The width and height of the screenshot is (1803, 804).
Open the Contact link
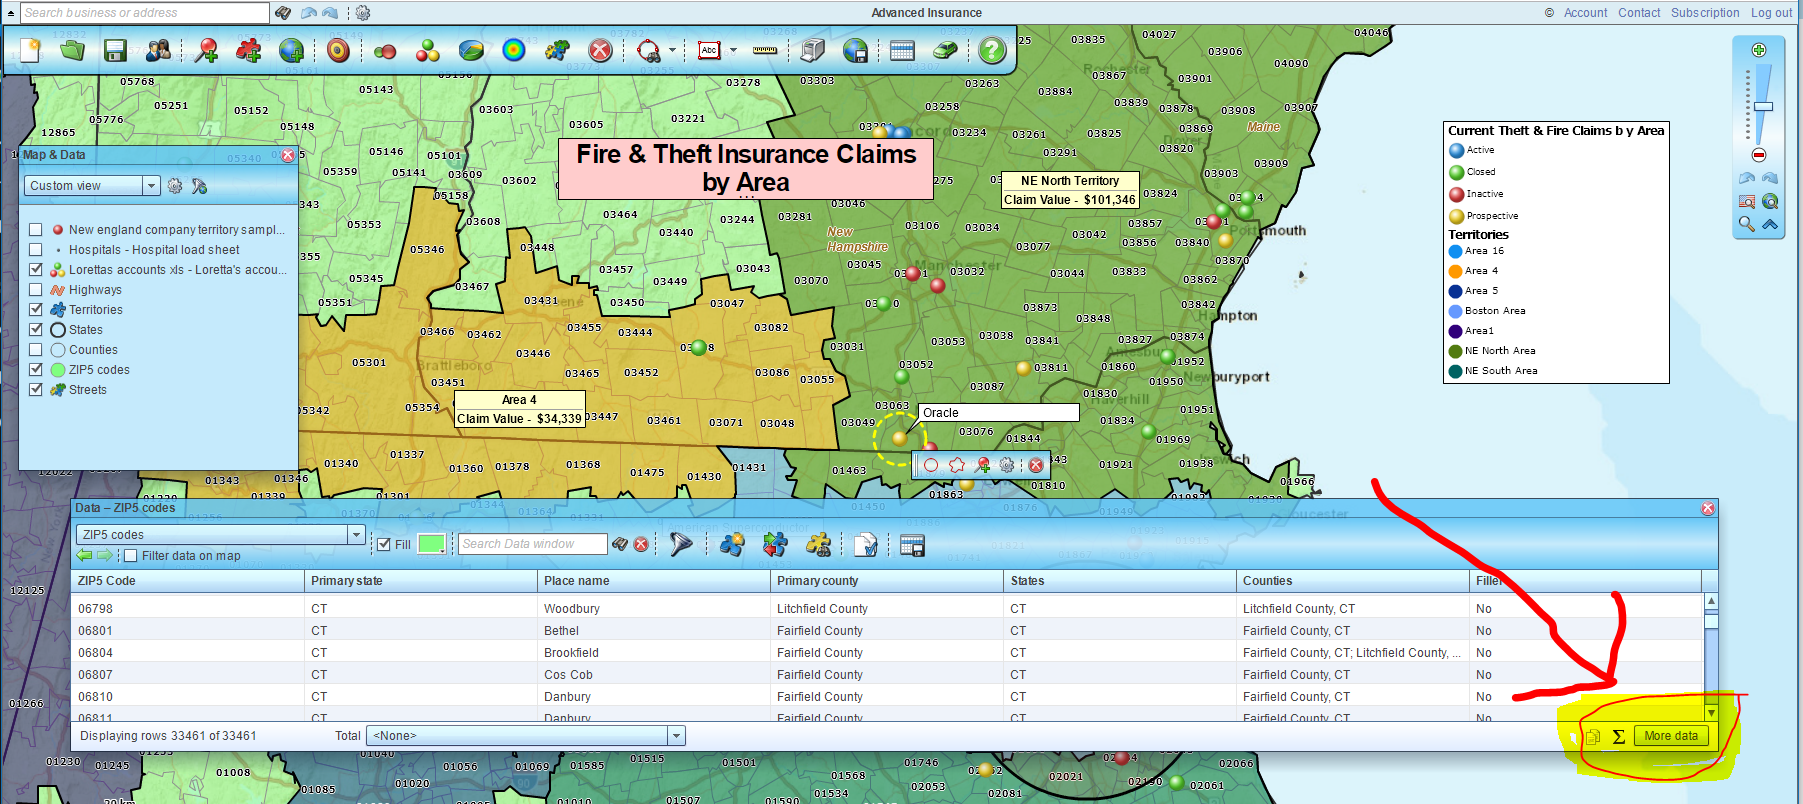pyautogui.click(x=1639, y=13)
